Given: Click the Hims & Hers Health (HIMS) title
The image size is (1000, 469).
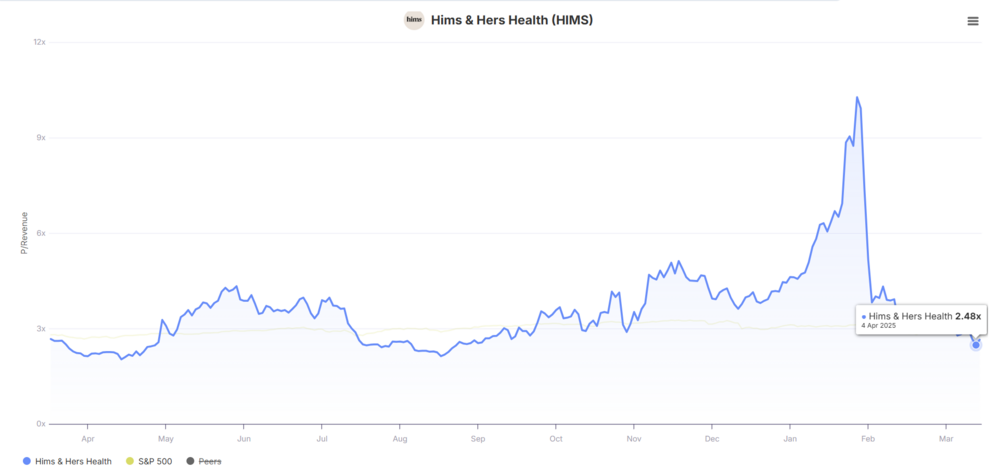Looking at the screenshot, I should [x=512, y=20].
